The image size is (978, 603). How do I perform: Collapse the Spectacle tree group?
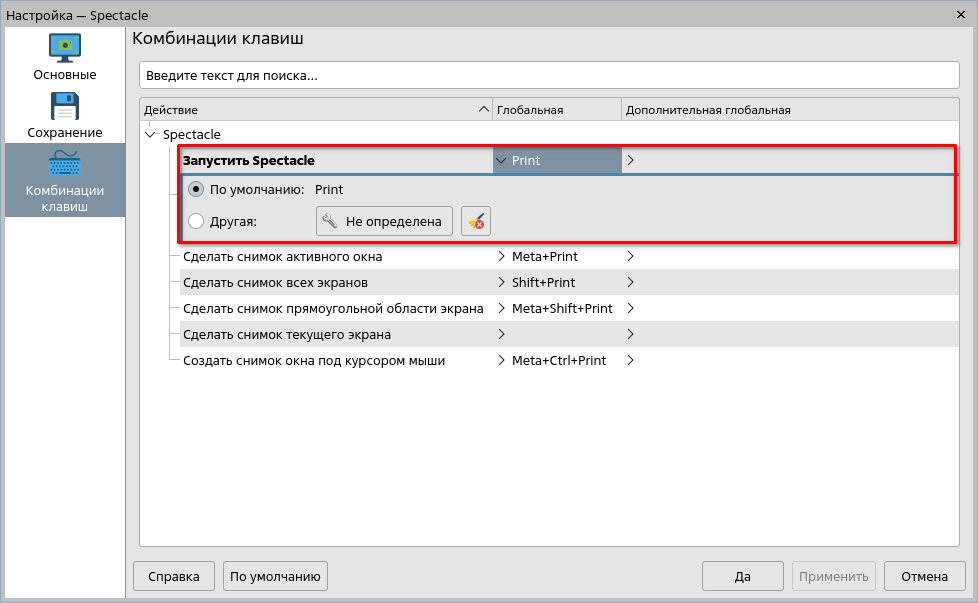tap(151, 134)
